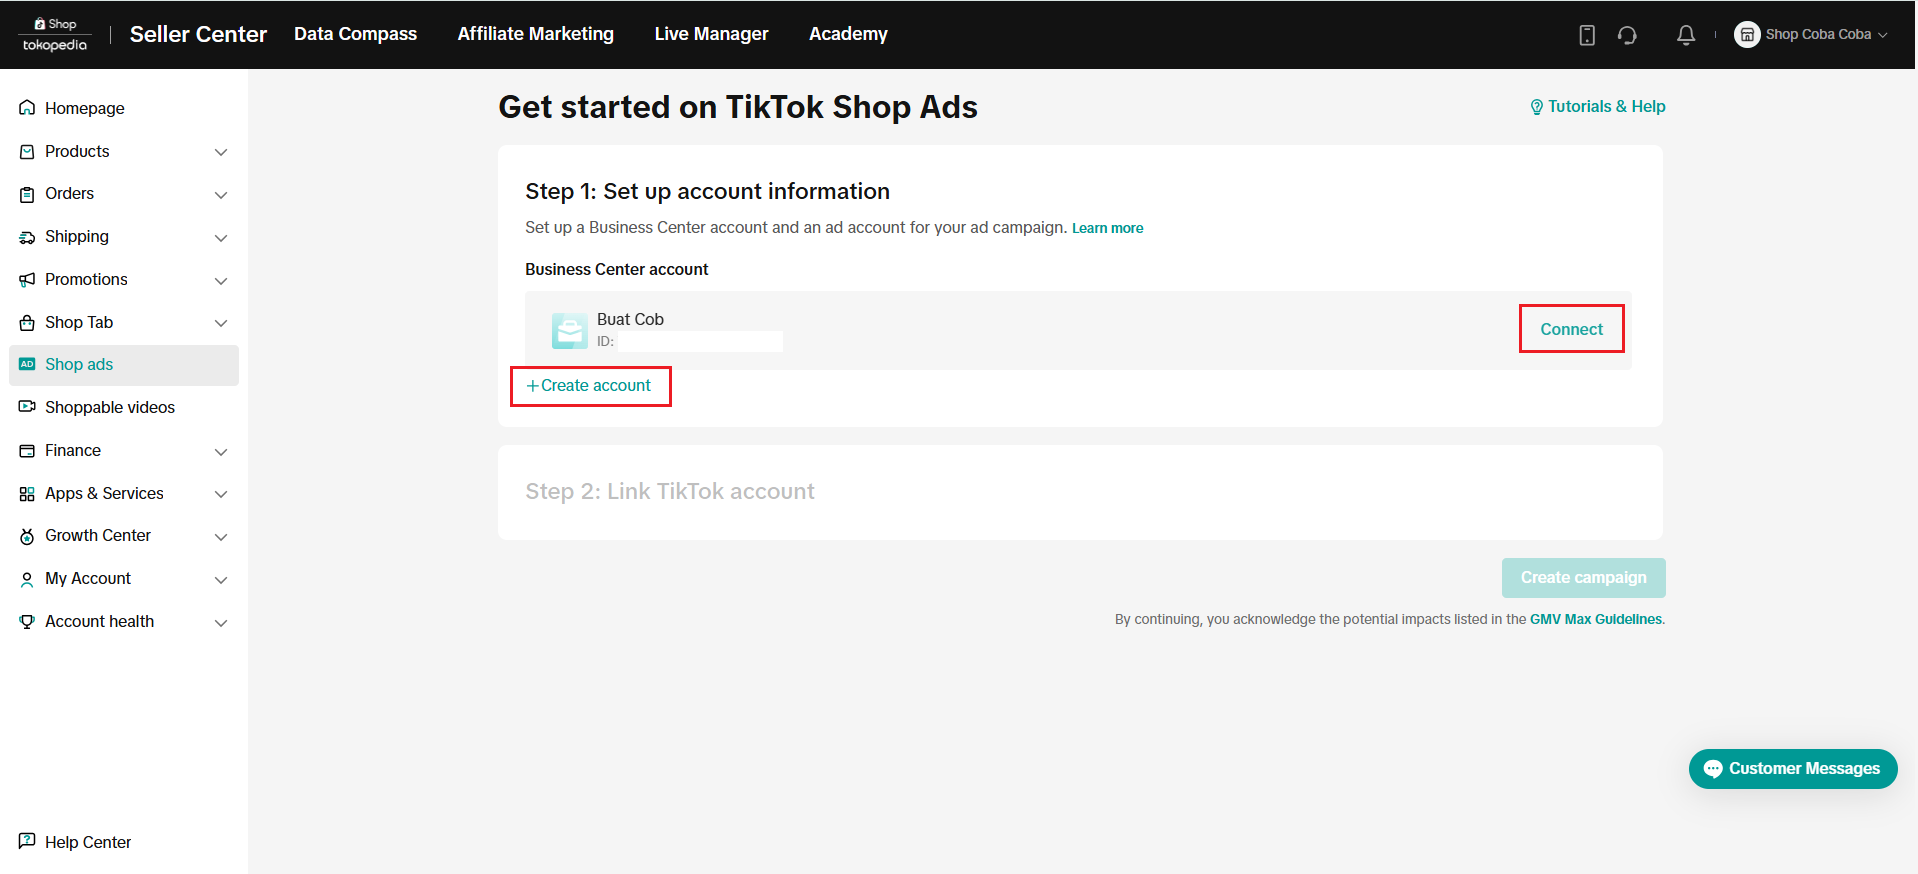Image resolution: width=1918 pixels, height=874 pixels.
Task: Connect the Buat Cob business account
Action: 1571,329
